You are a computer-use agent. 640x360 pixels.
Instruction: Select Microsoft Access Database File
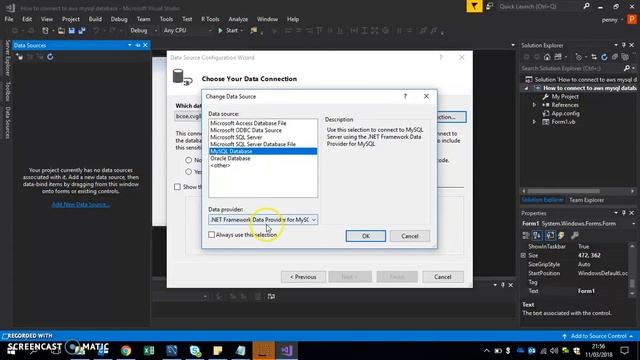point(248,123)
